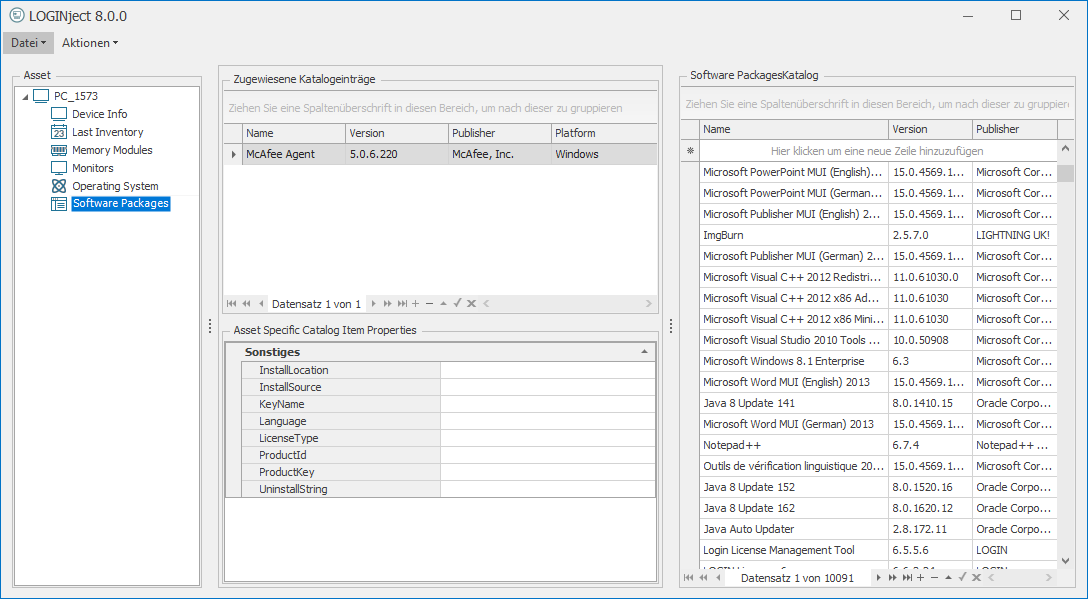Select the McAfee Agent row indicator

[x=233, y=154]
